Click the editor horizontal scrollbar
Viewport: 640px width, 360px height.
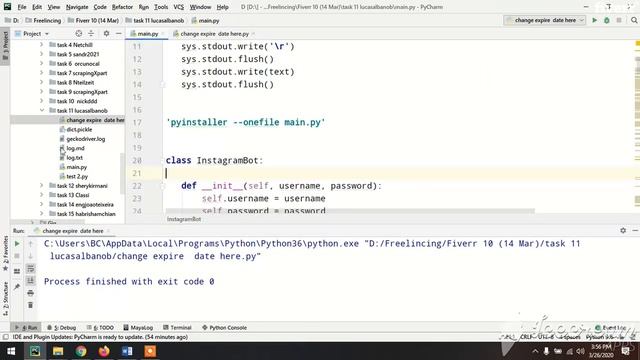(x=350, y=211)
